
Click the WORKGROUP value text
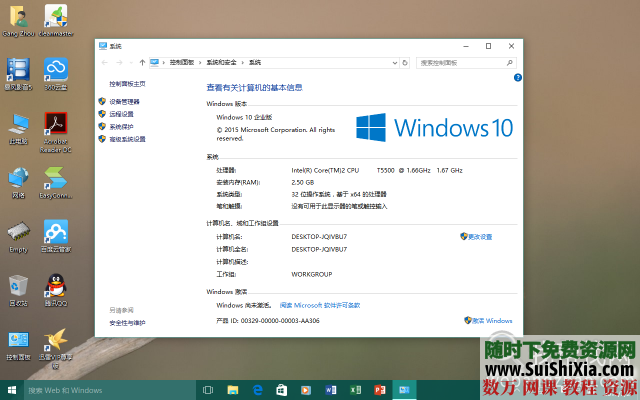[x=311, y=274]
